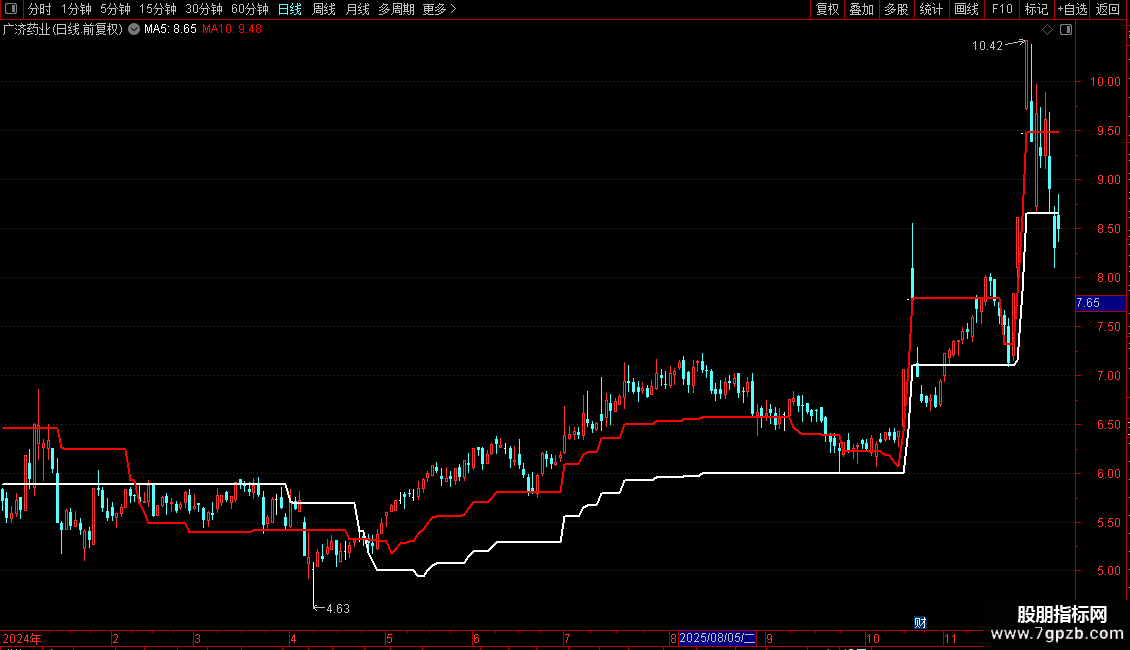Screen dimensions: 1130x650
Task: Open indicator dropdown circle next to 广济药业 title
Action: 134,30
